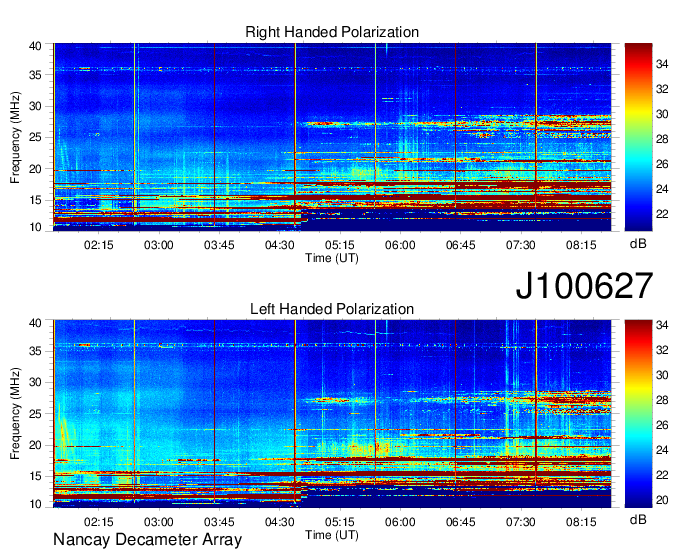680x552 pixels.
Task: Click the 06:00 tick on bottom time axis
Action: click(x=400, y=522)
